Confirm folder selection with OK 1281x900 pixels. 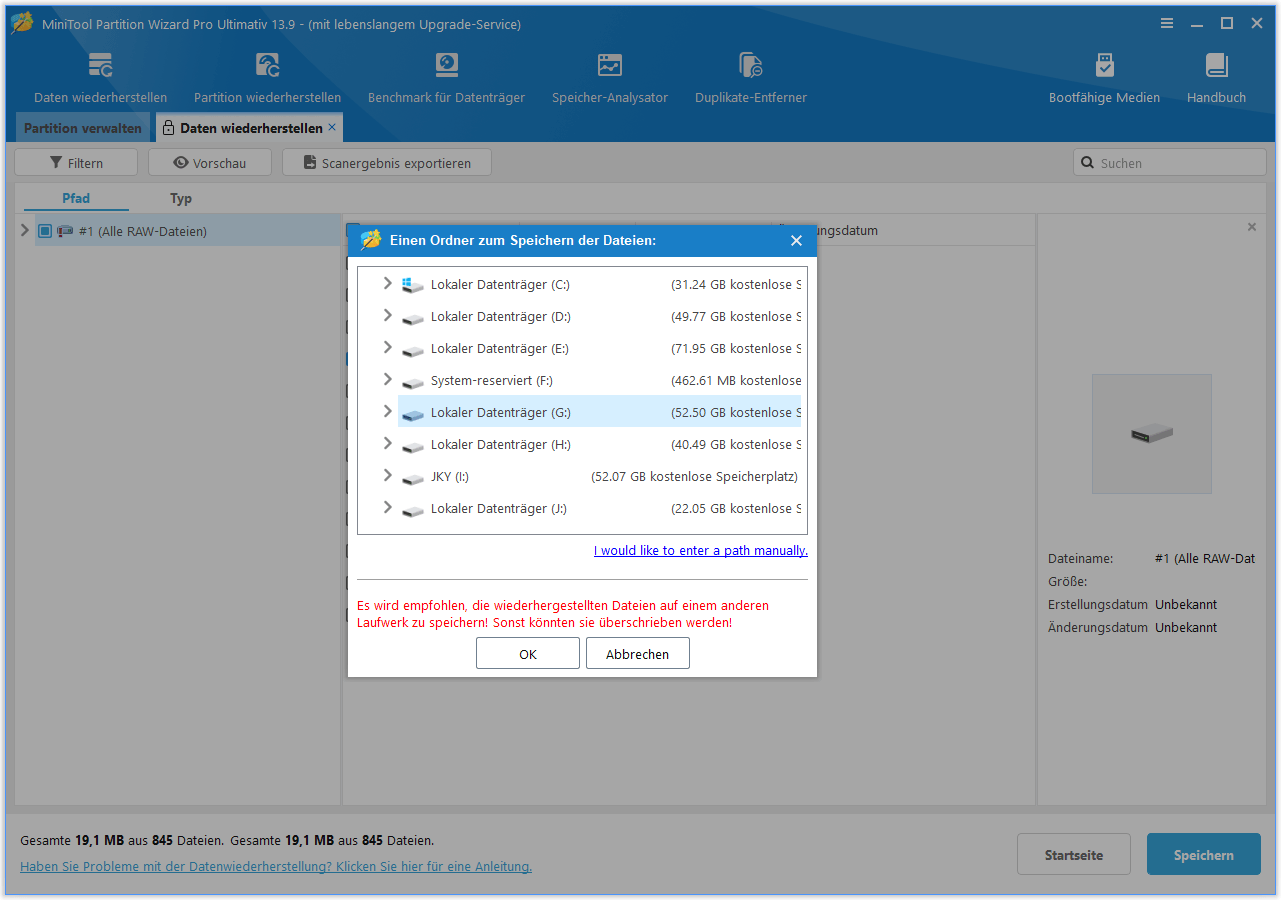click(528, 654)
